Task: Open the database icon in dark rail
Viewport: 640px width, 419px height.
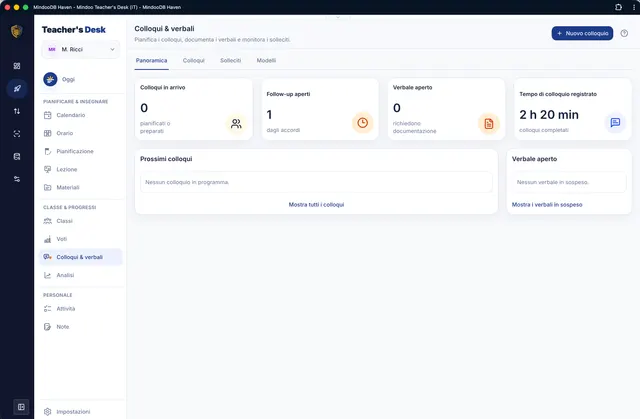Action: click(x=17, y=156)
